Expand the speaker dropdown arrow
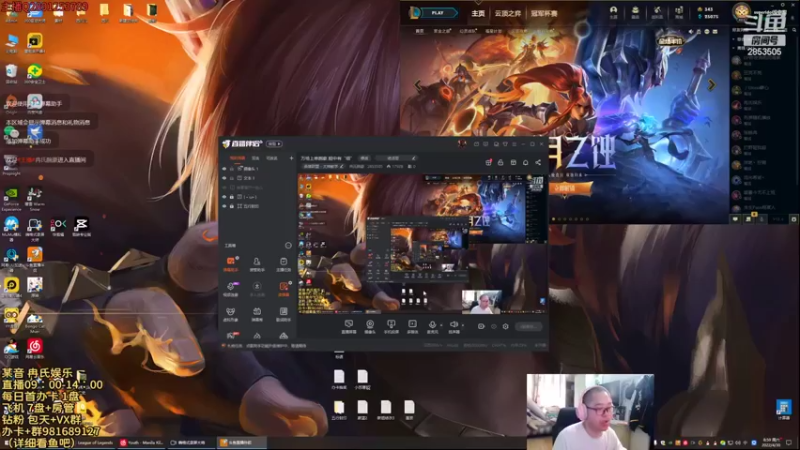This screenshot has height=450, width=800. (462, 325)
